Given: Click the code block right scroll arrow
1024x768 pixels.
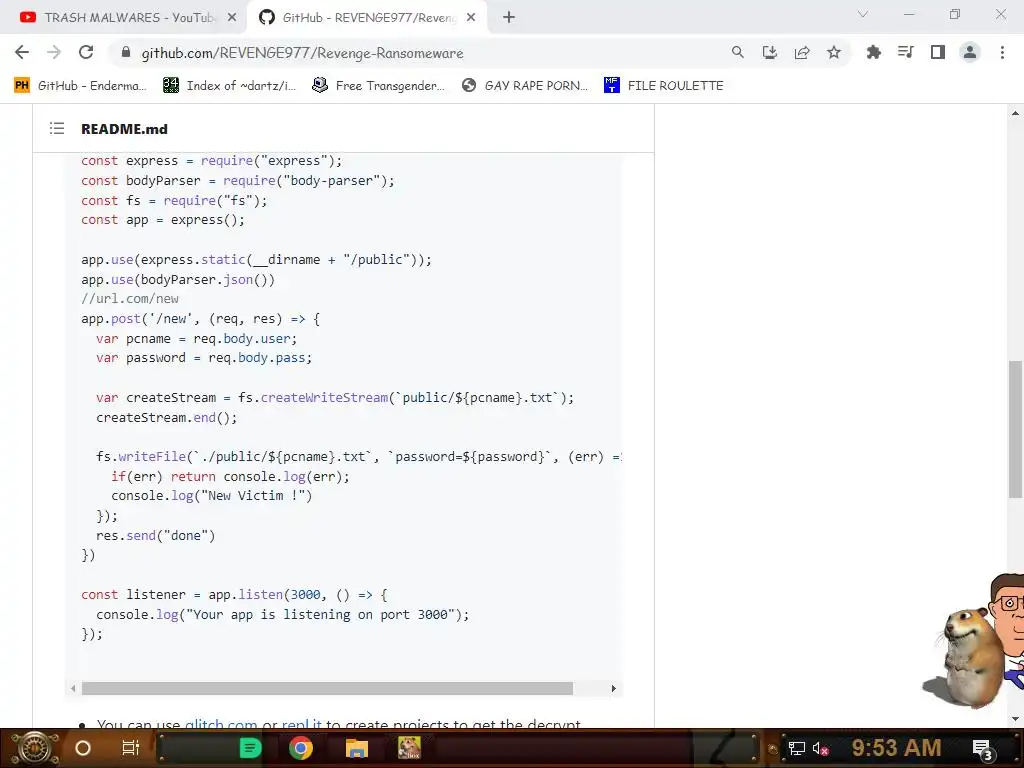Looking at the screenshot, I should (613, 688).
